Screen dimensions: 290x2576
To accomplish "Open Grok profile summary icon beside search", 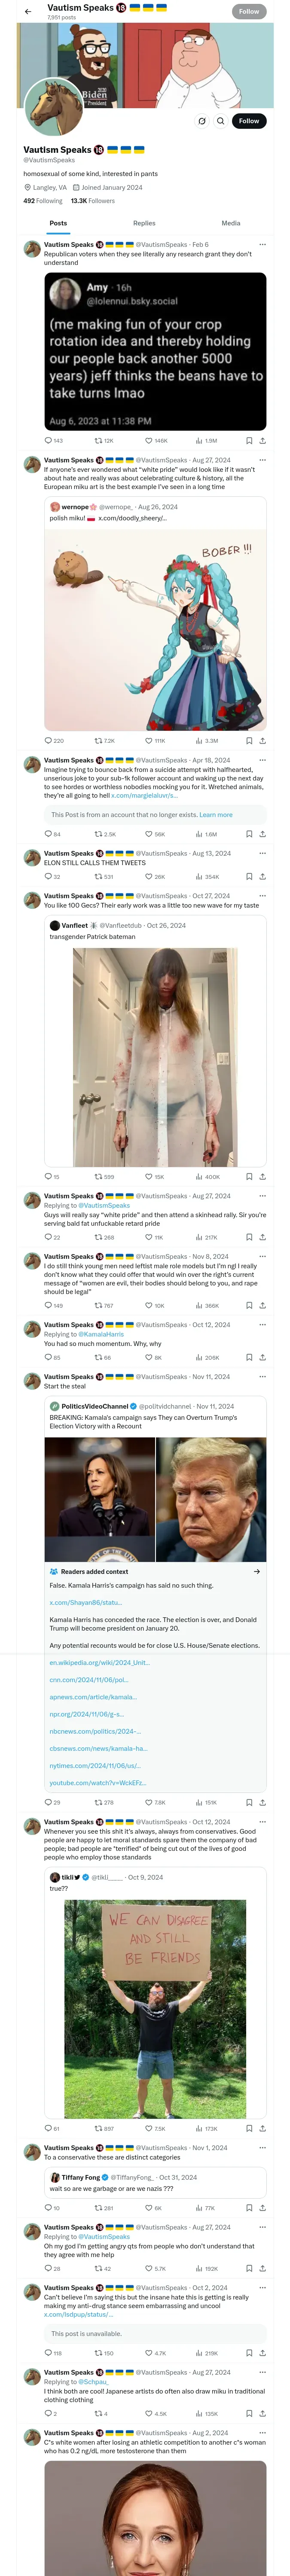I will tap(201, 121).
